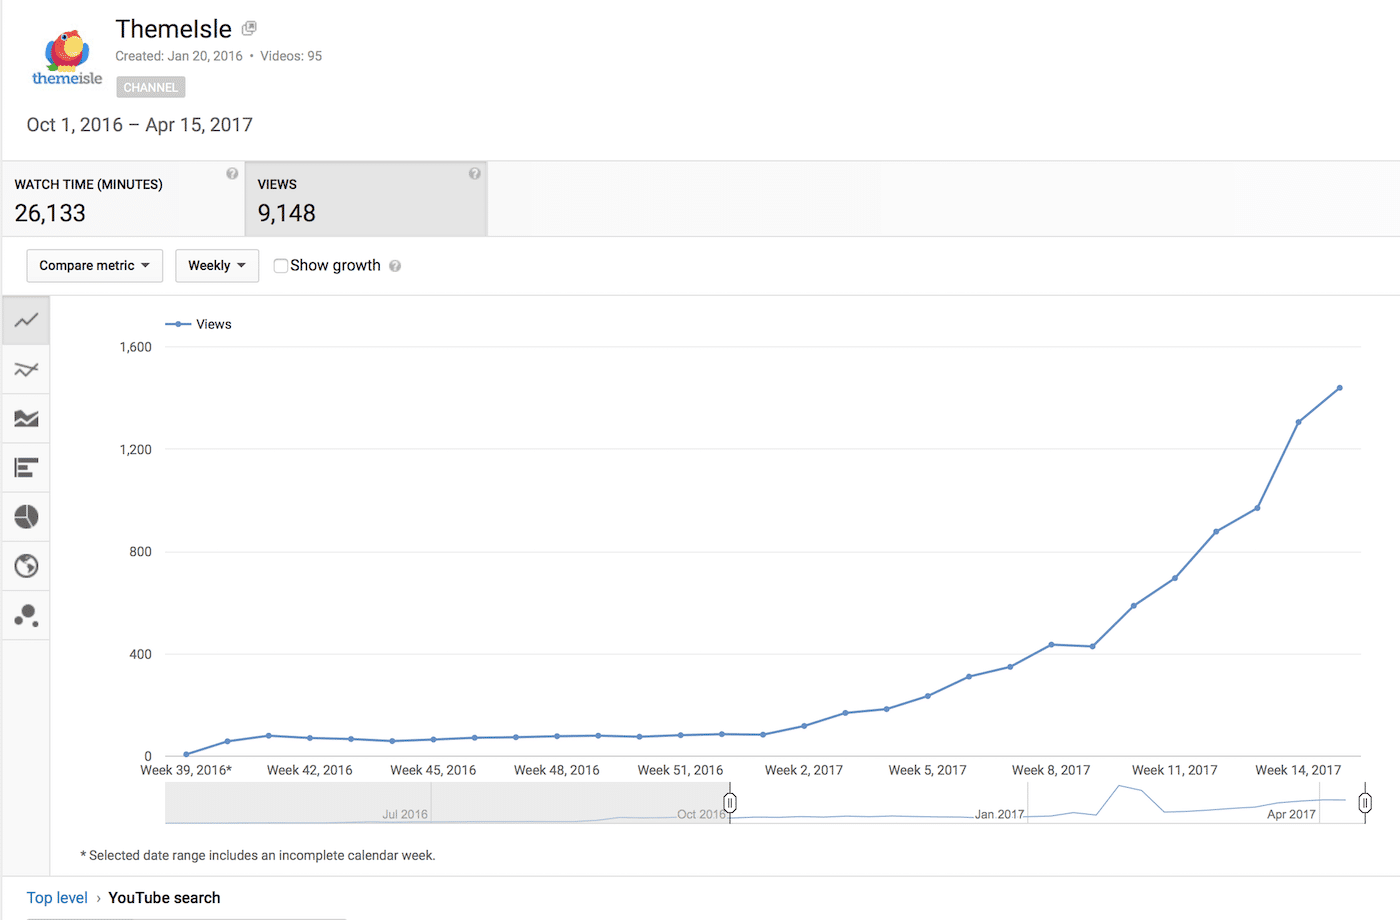Viewport: 1400px width, 920px height.
Task: Open the stacked area chart view
Action: (26, 418)
